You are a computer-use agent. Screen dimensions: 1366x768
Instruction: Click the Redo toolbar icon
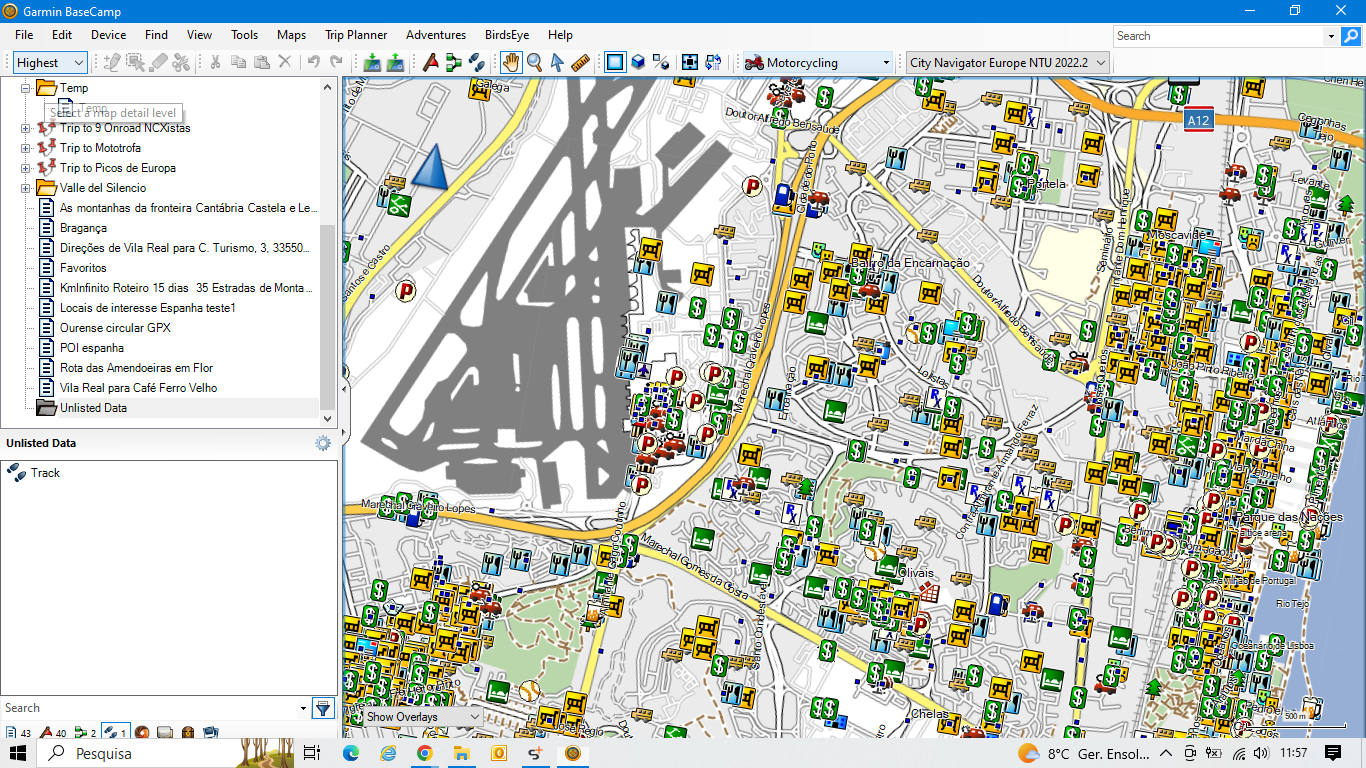(336, 62)
